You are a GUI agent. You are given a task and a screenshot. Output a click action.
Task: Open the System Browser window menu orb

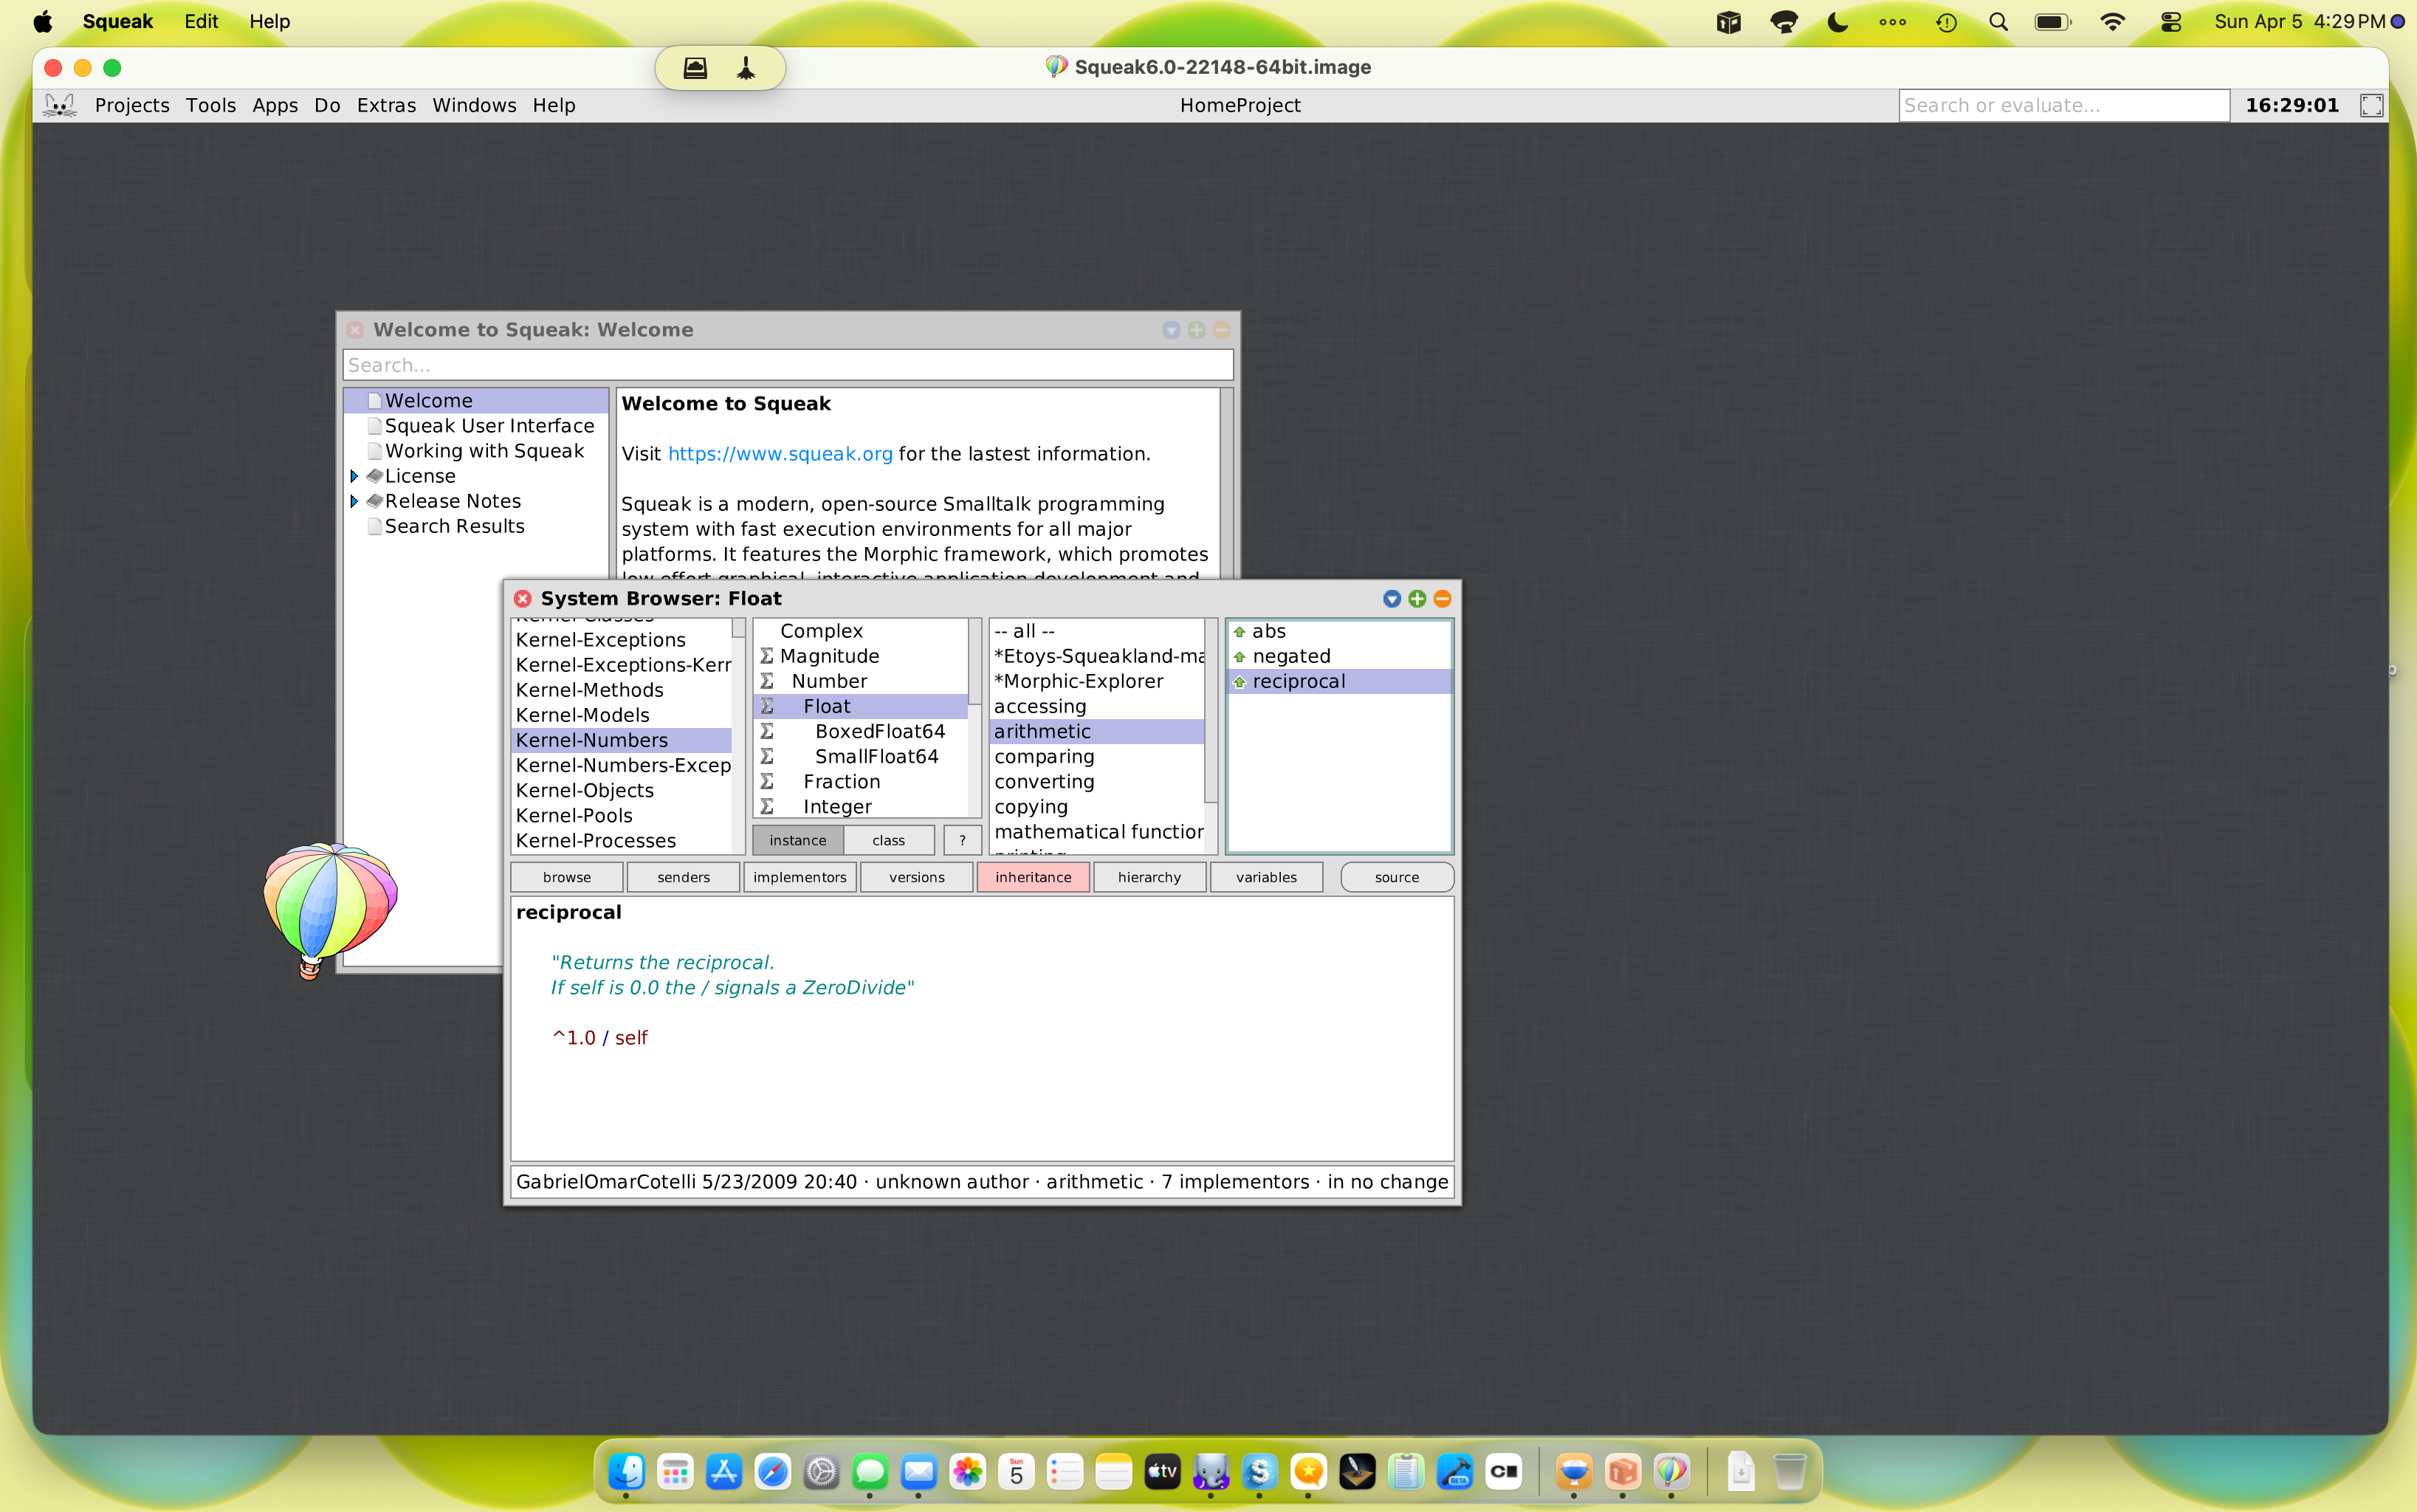coord(1391,598)
